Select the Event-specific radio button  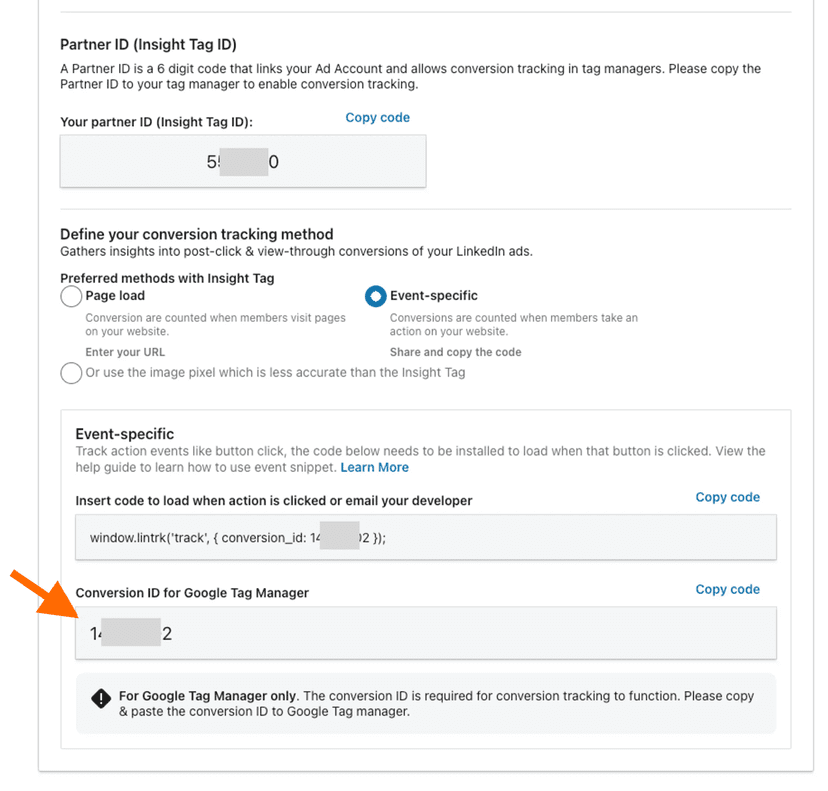375,296
